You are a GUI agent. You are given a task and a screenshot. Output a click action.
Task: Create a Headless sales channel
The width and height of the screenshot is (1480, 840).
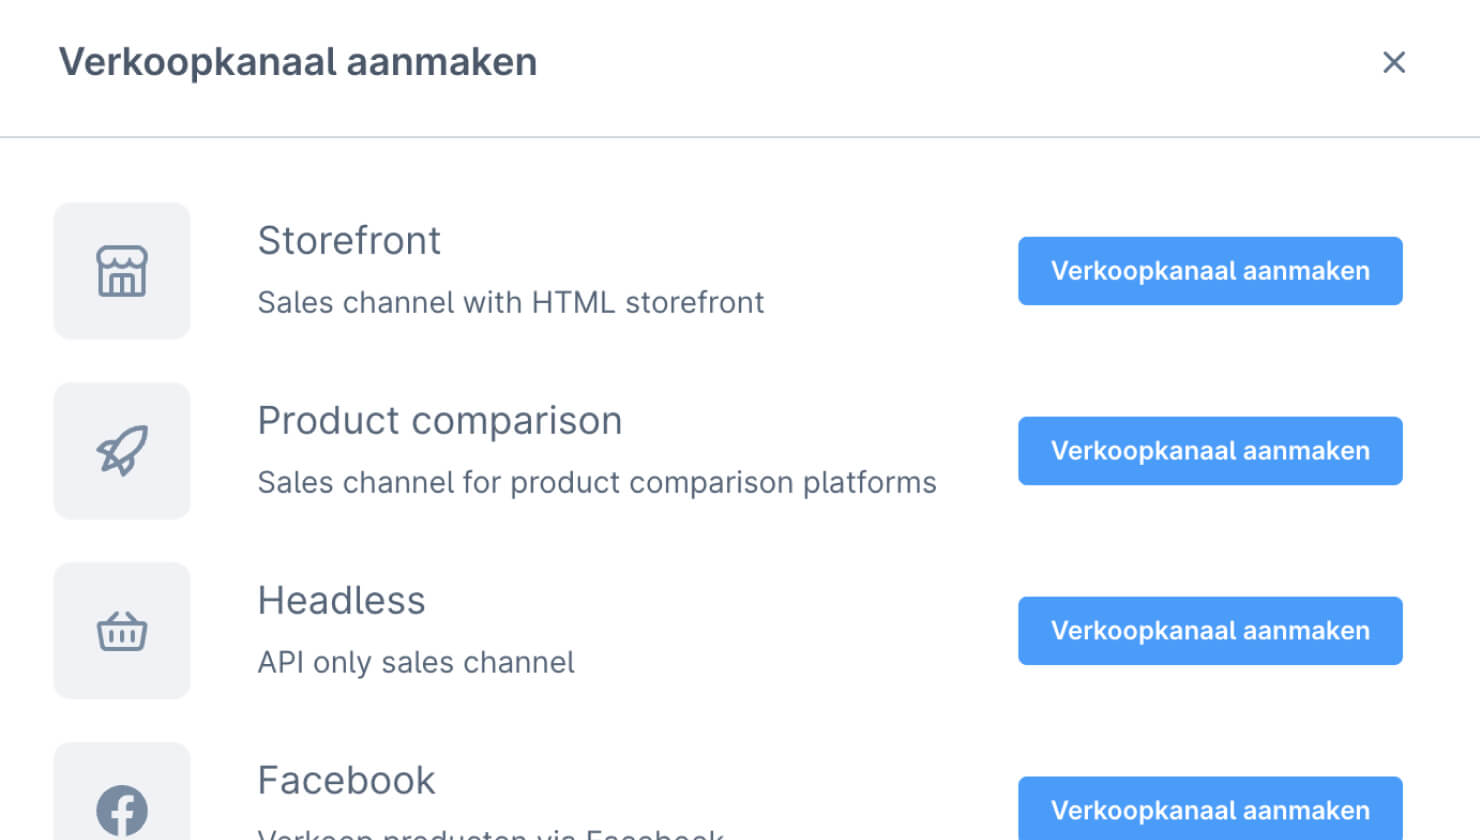1210,631
